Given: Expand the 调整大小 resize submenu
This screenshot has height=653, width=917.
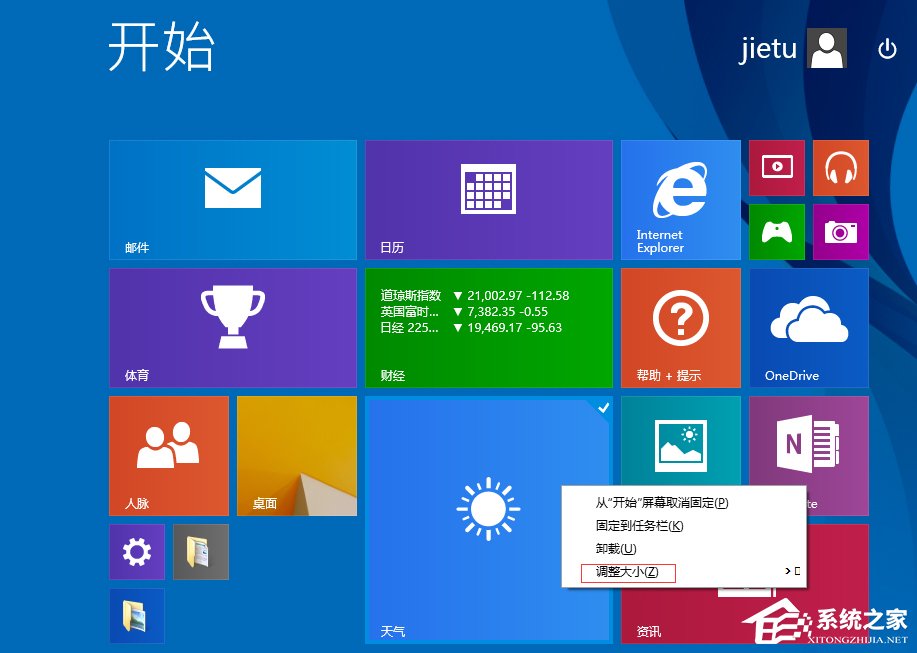Looking at the screenshot, I should [625, 574].
